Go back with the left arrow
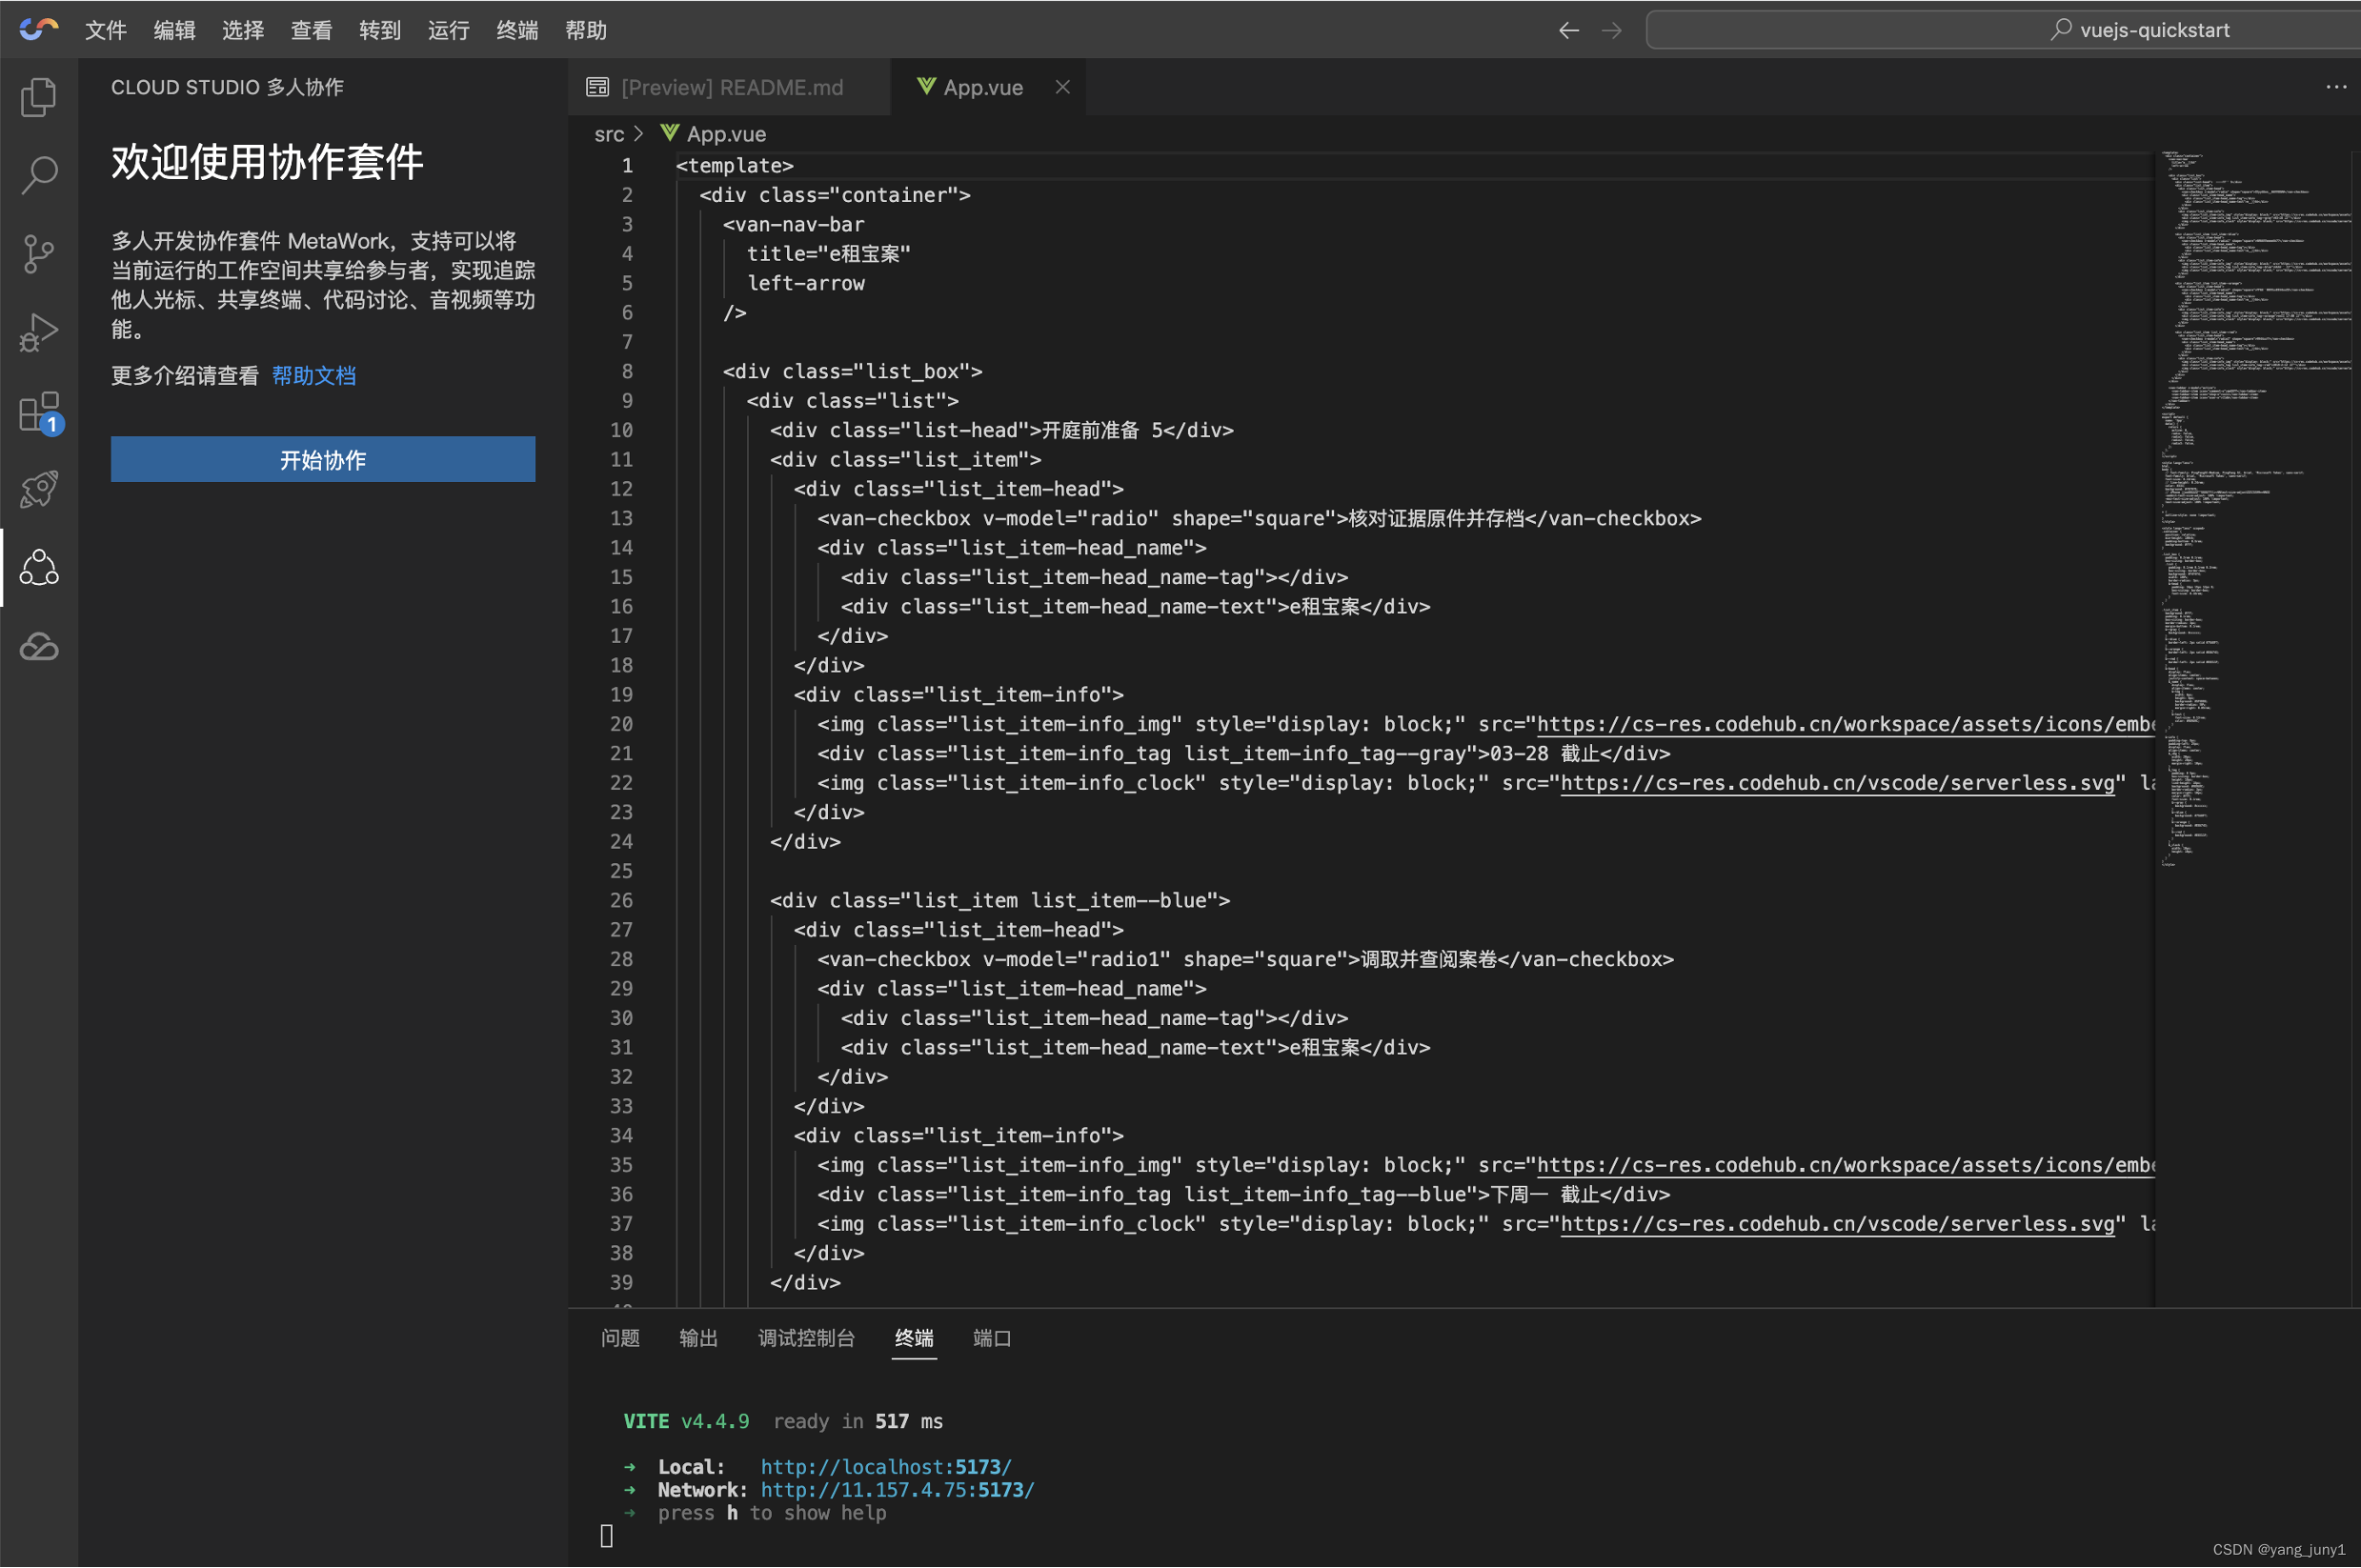 1568,30
